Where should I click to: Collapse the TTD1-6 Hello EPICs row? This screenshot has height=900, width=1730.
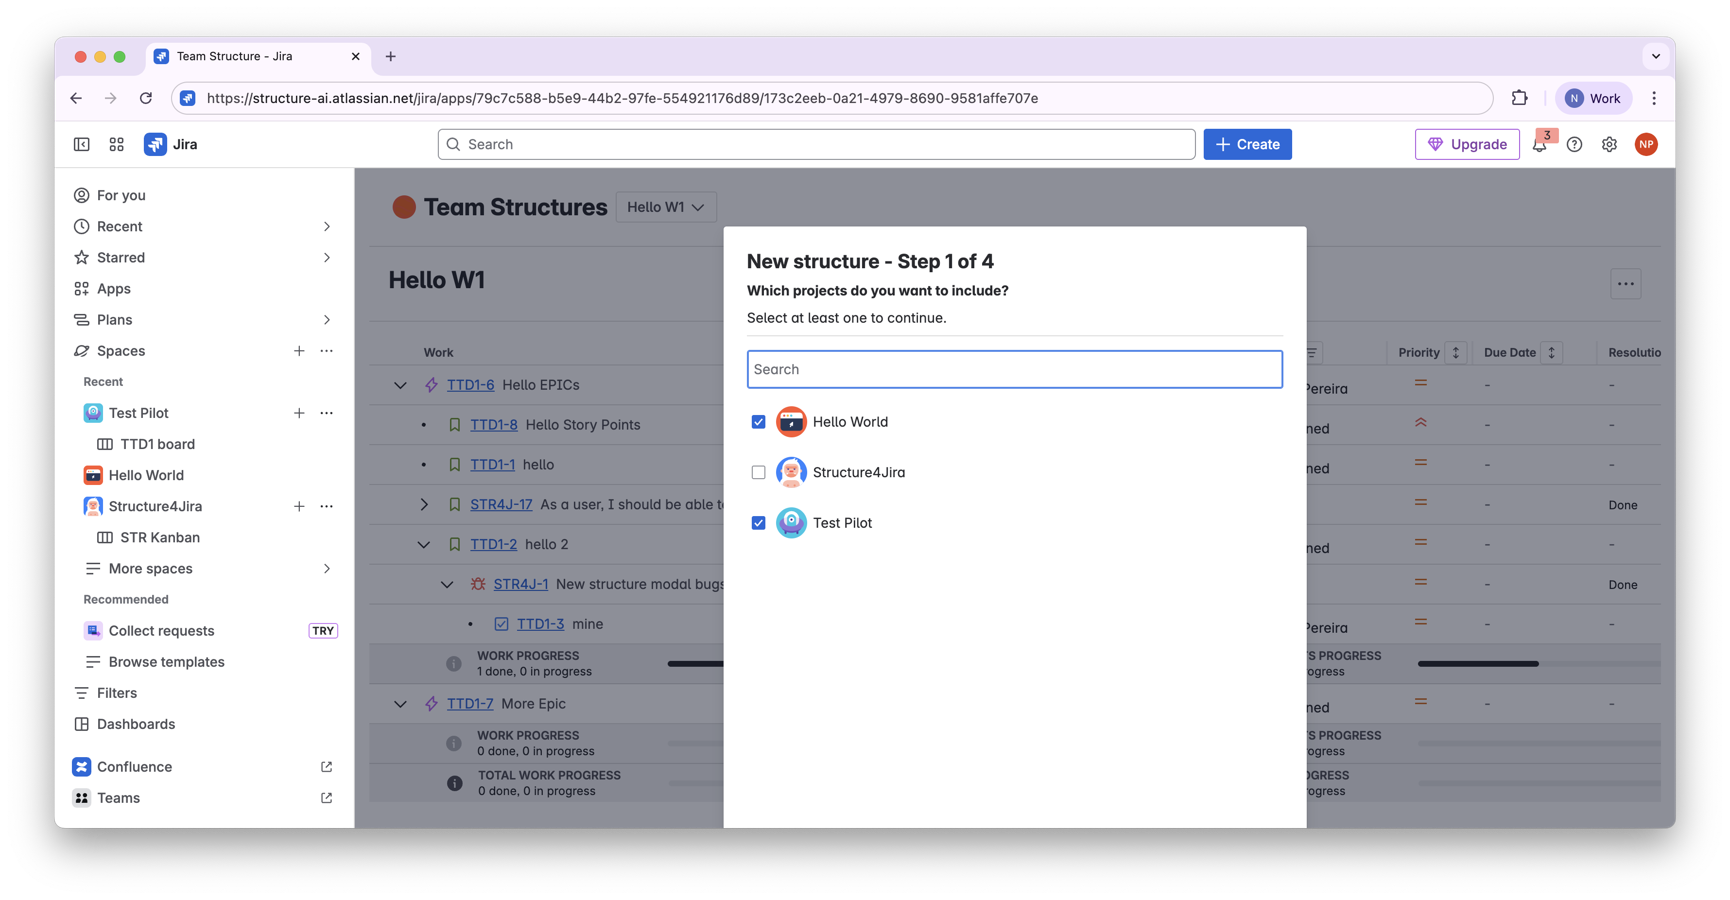(x=400, y=385)
